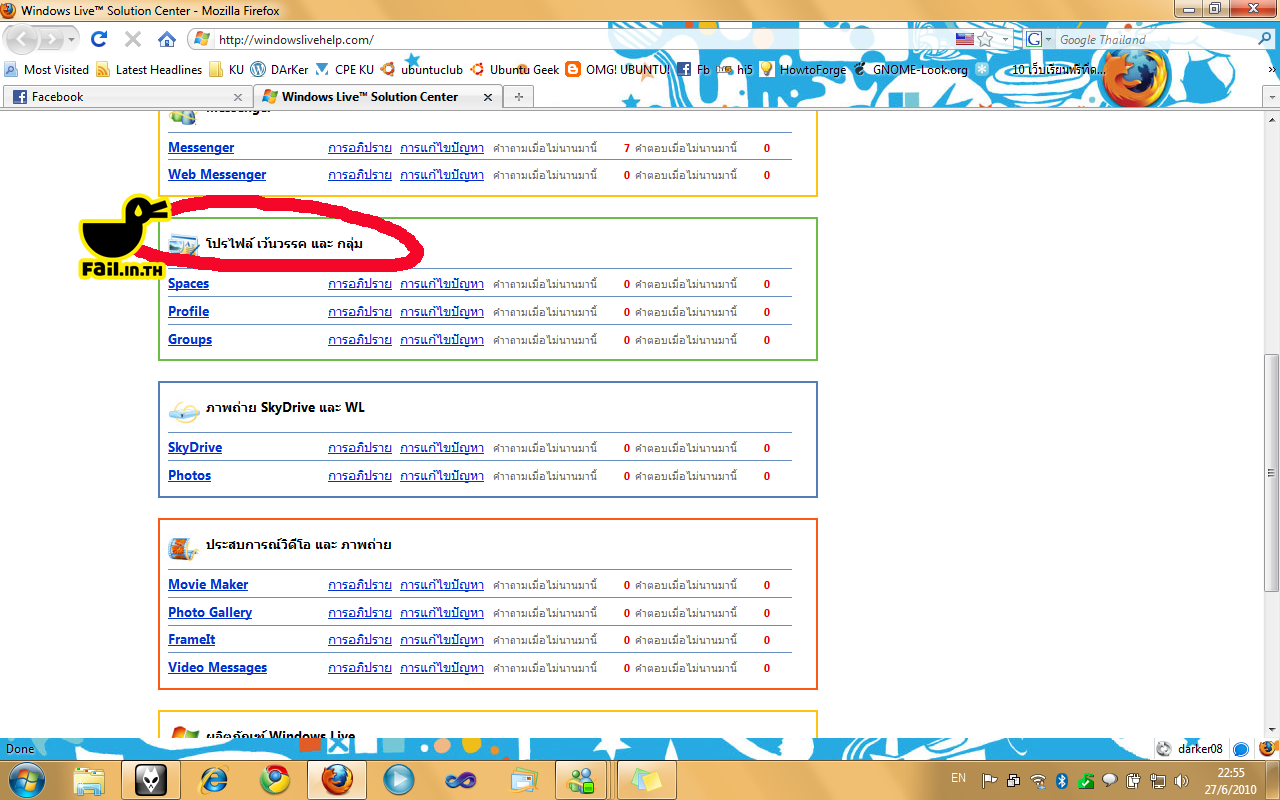Launch Internet Explorer from the taskbar

pos(214,779)
